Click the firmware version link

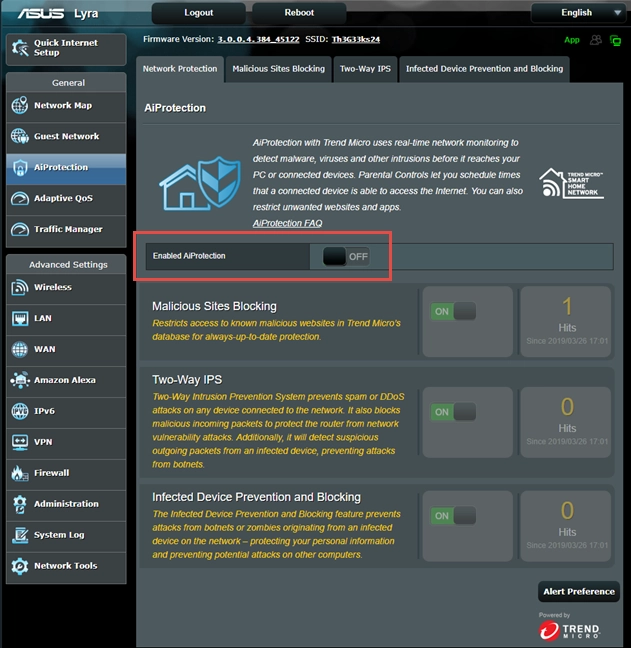258,39
